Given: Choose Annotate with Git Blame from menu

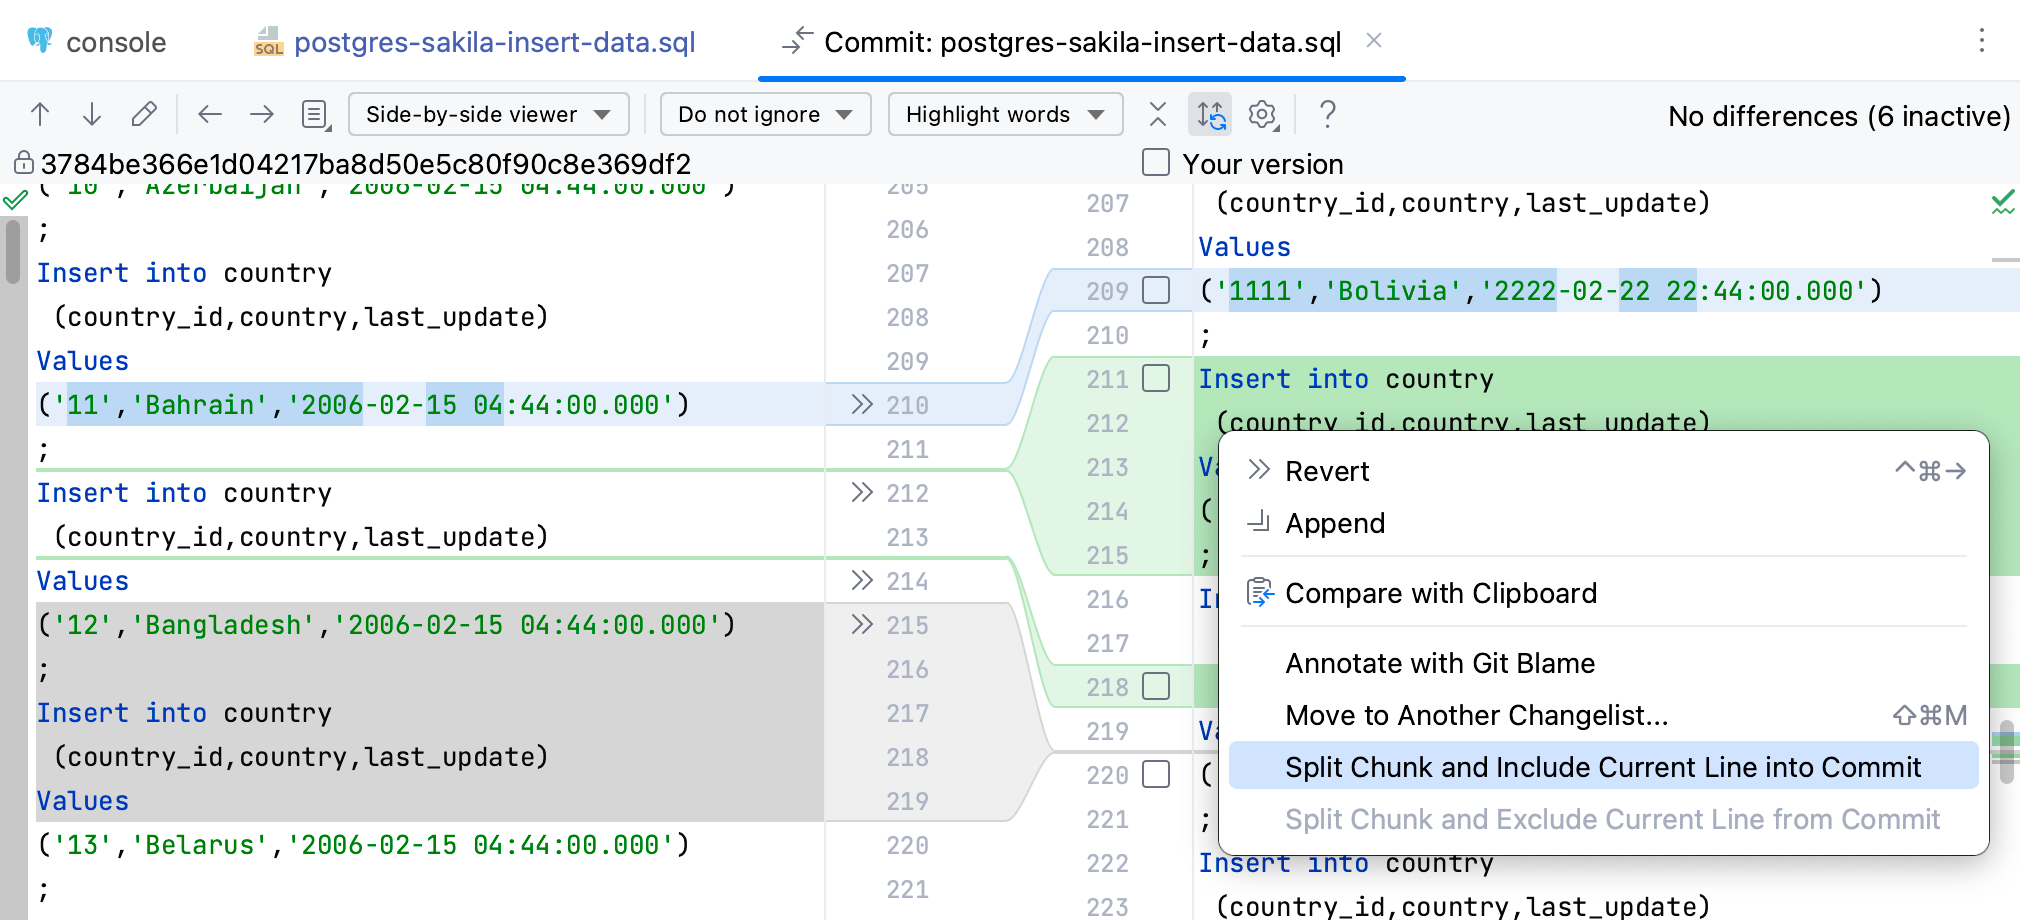Looking at the screenshot, I should (1440, 663).
